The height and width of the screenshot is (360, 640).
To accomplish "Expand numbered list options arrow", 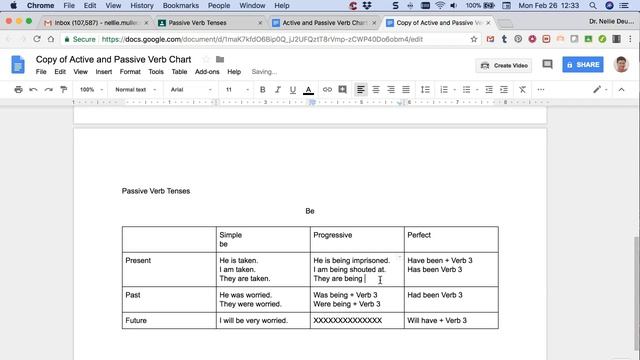I will coord(455,90).
